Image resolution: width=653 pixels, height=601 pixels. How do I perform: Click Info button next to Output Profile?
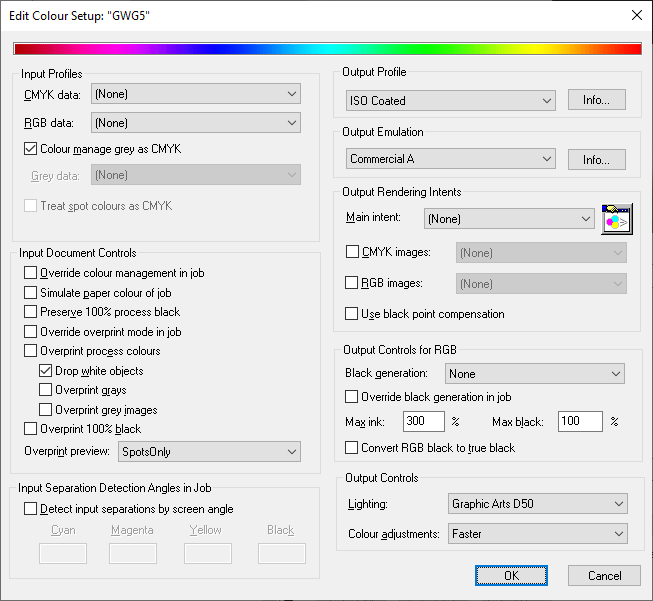(x=596, y=100)
